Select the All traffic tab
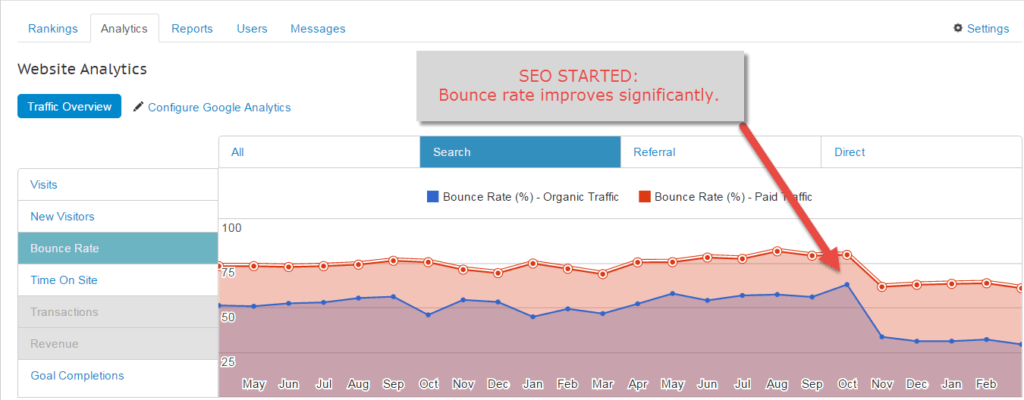 click(319, 152)
